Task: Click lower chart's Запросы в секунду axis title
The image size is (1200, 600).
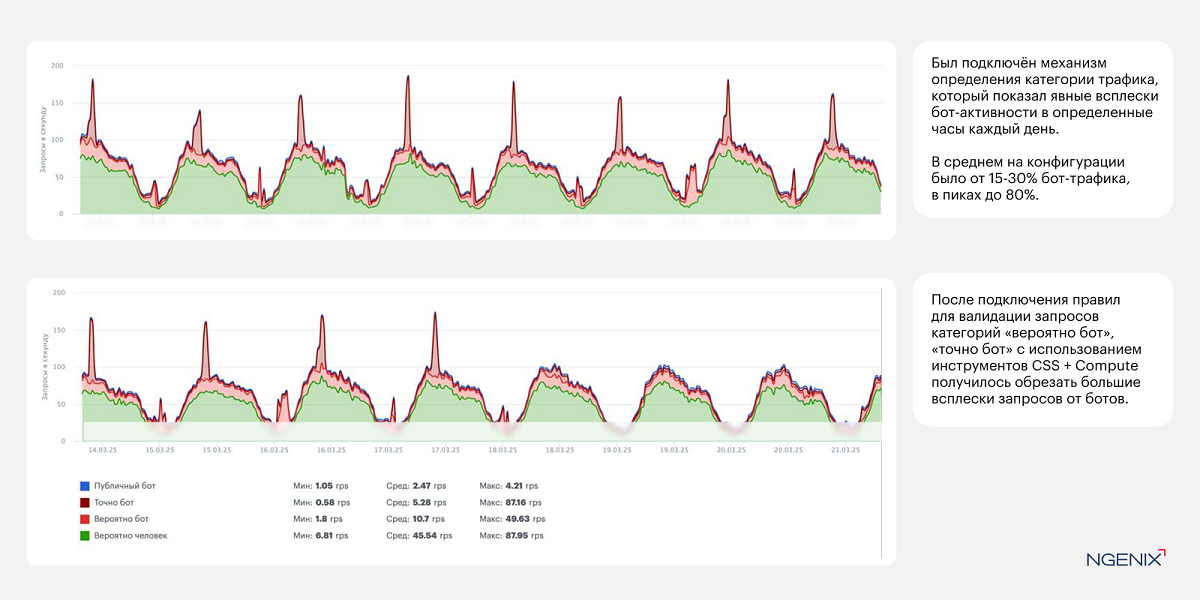Action: pyautogui.click(x=46, y=367)
